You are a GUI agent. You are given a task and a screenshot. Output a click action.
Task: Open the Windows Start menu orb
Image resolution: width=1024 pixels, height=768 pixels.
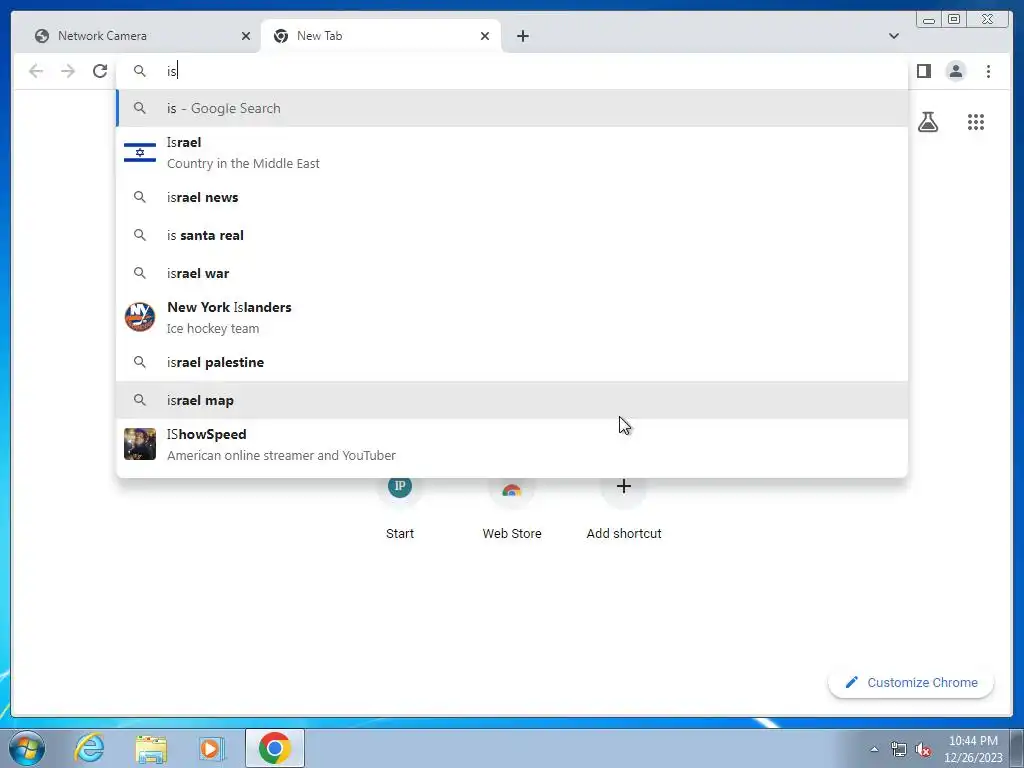tap(27, 748)
